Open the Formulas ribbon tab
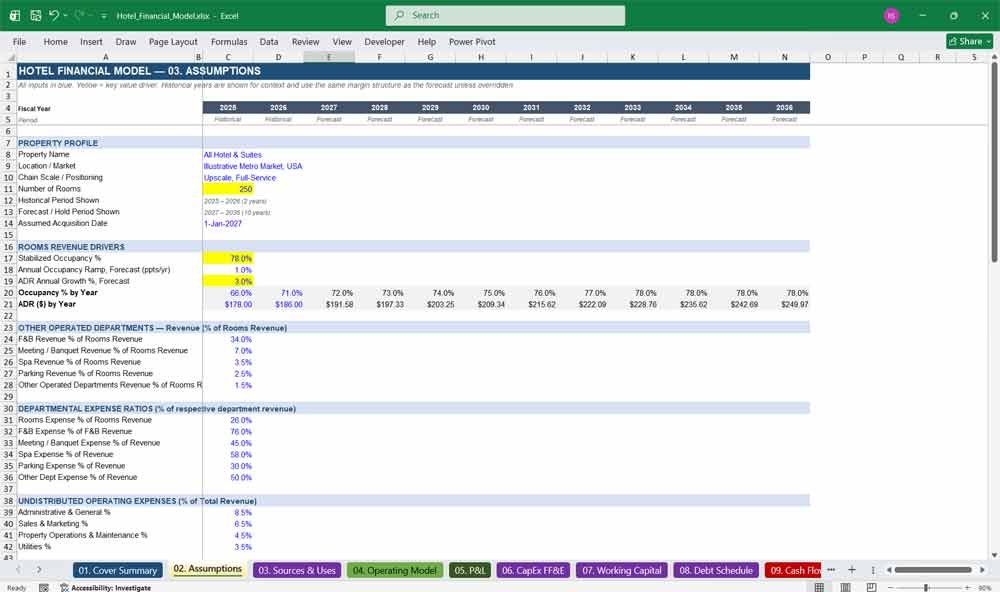1000x592 pixels. click(229, 41)
